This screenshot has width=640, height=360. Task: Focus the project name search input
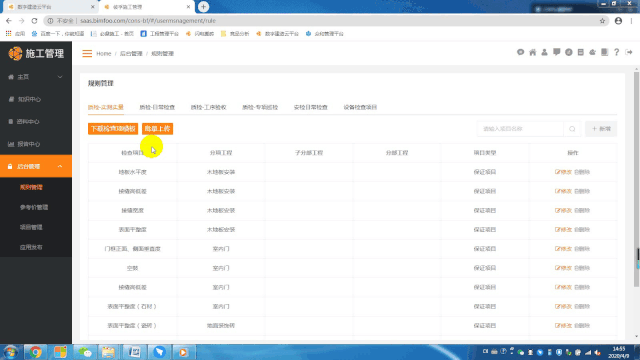coord(520,129)
